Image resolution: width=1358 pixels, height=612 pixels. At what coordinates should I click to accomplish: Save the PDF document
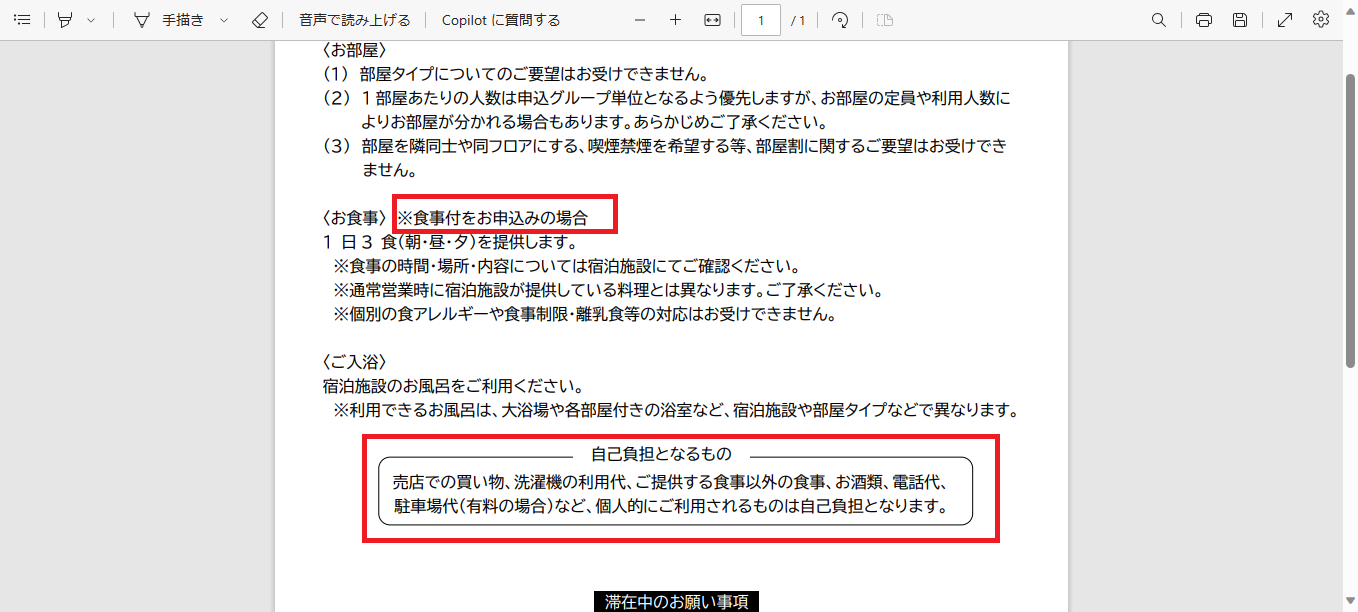click(1240, 20)
